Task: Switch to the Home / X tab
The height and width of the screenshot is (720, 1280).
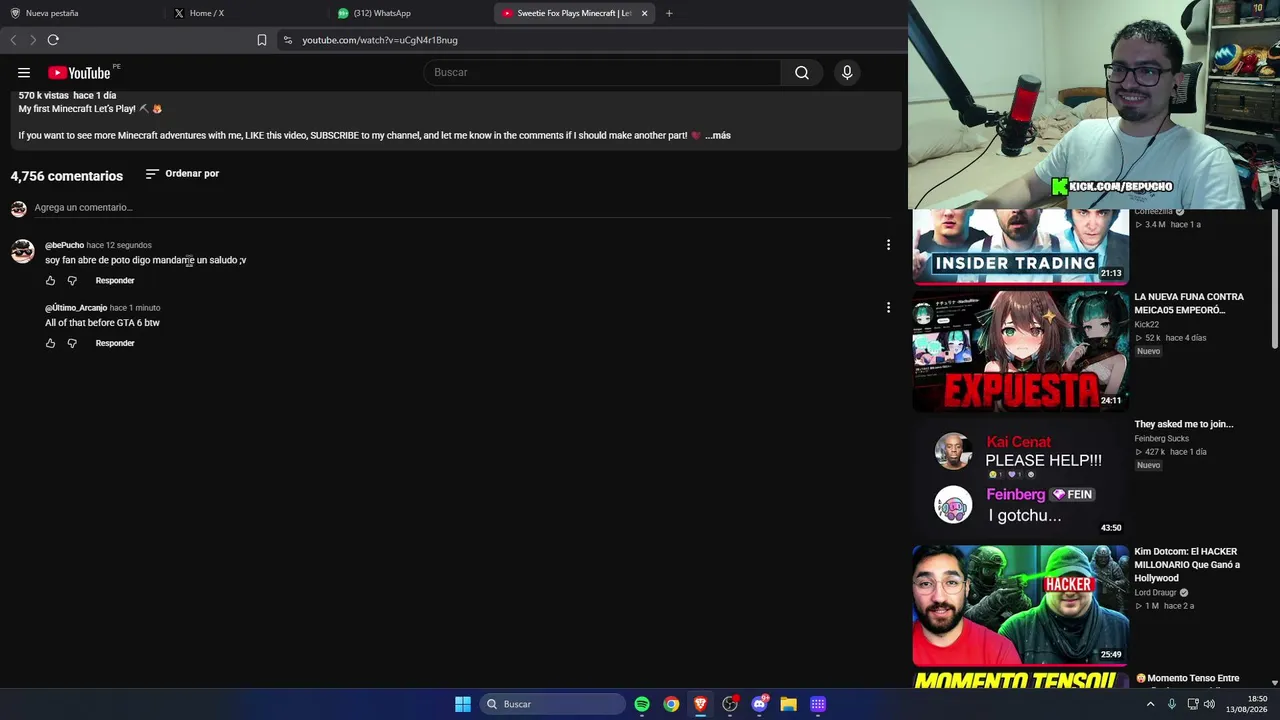Action: tap(207, 13)
